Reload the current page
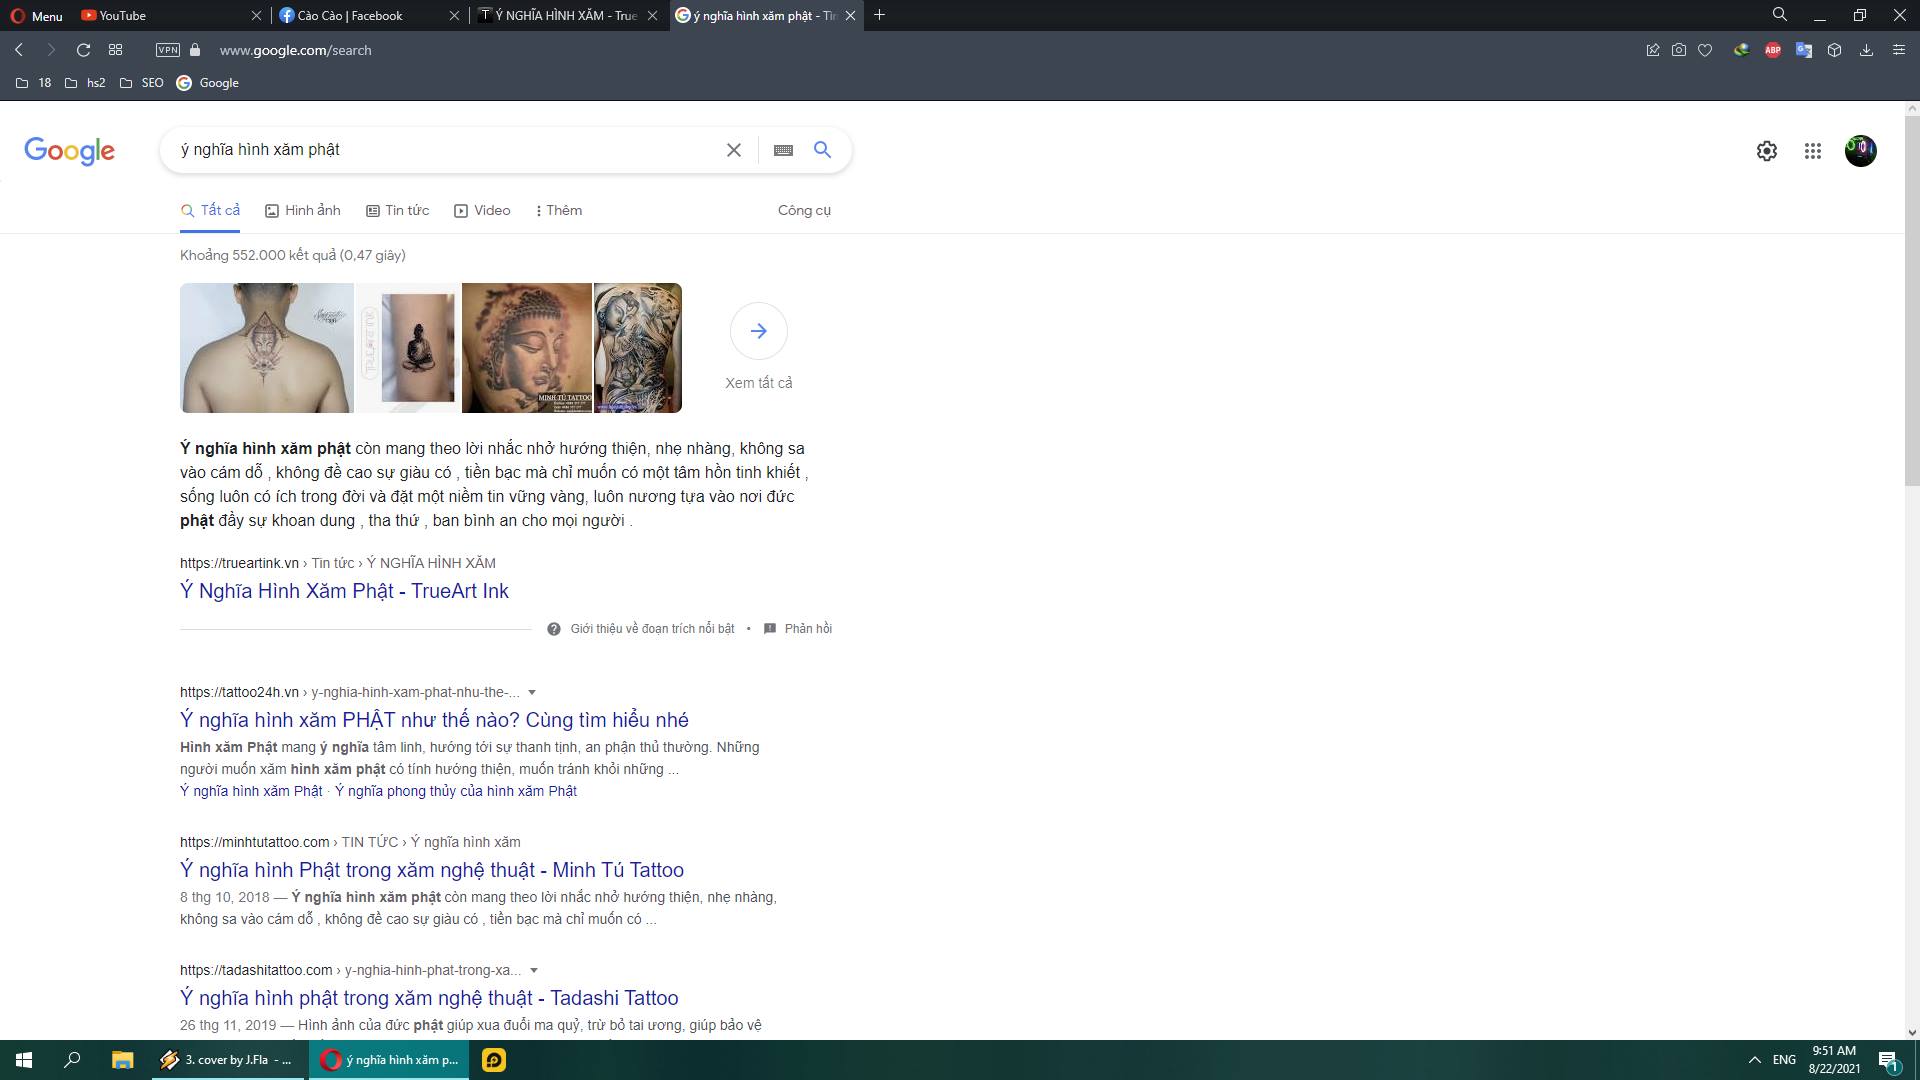Image resolution: width=1920 pixels, height=1080 pixels. [84, 50]
